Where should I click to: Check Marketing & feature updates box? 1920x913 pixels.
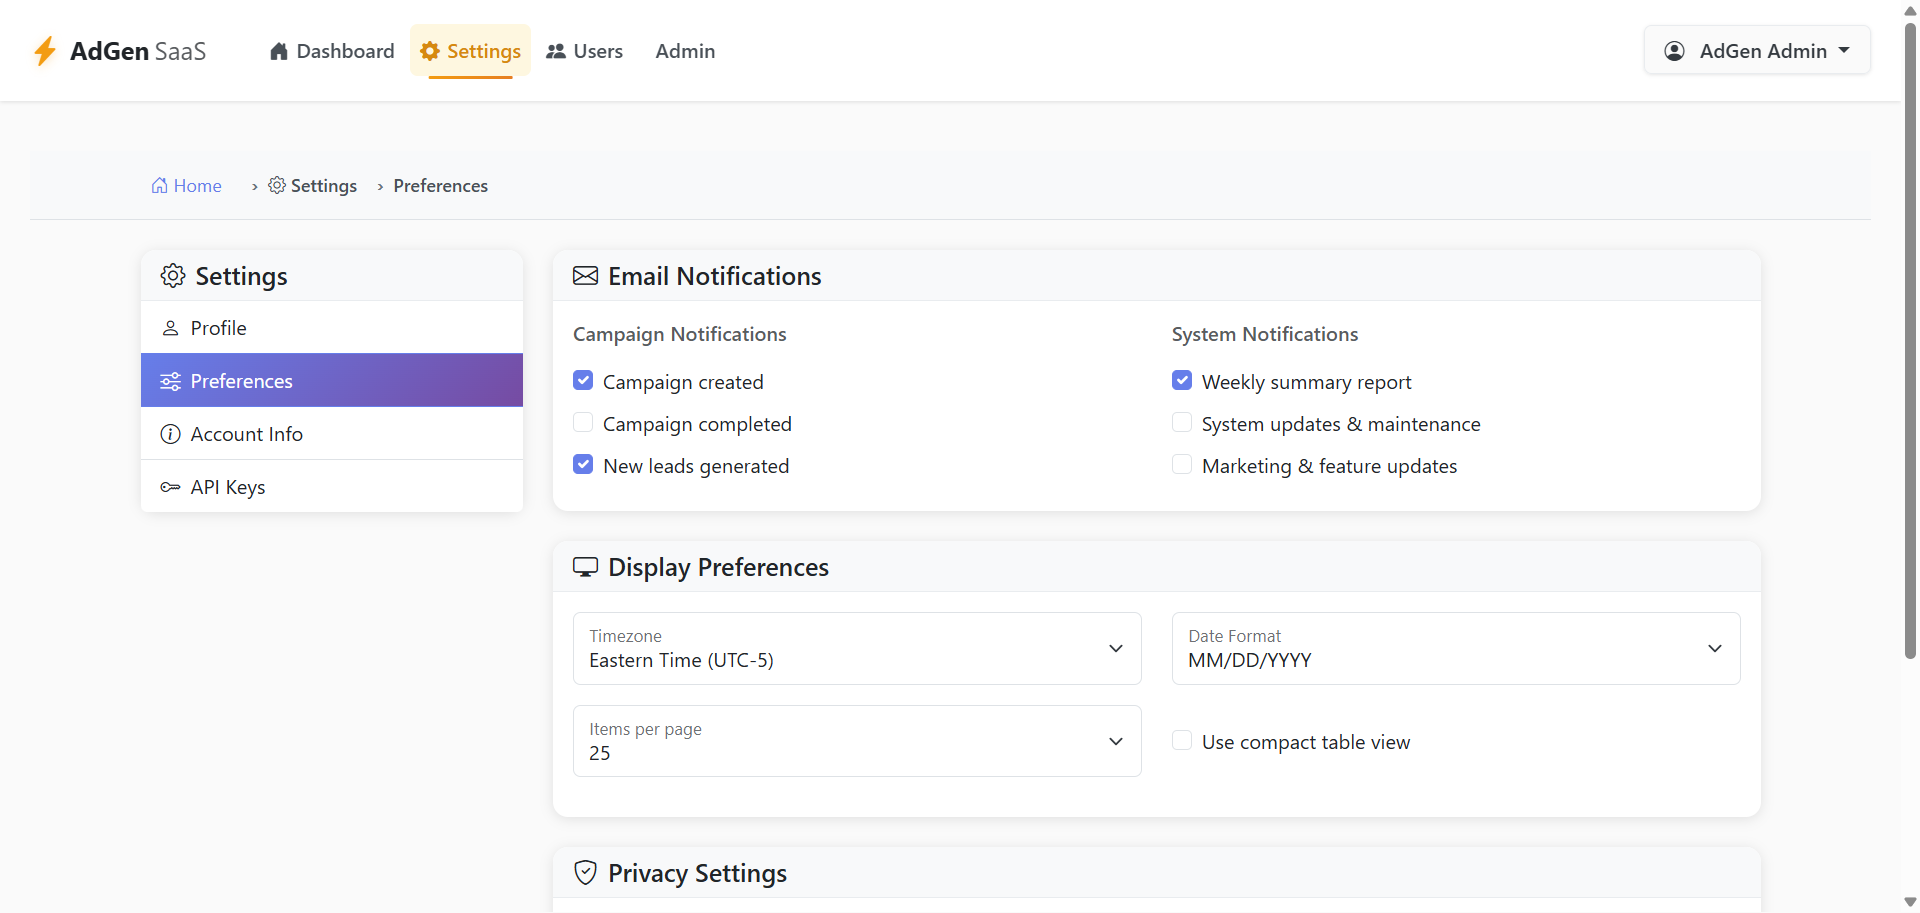(1182, 464)
